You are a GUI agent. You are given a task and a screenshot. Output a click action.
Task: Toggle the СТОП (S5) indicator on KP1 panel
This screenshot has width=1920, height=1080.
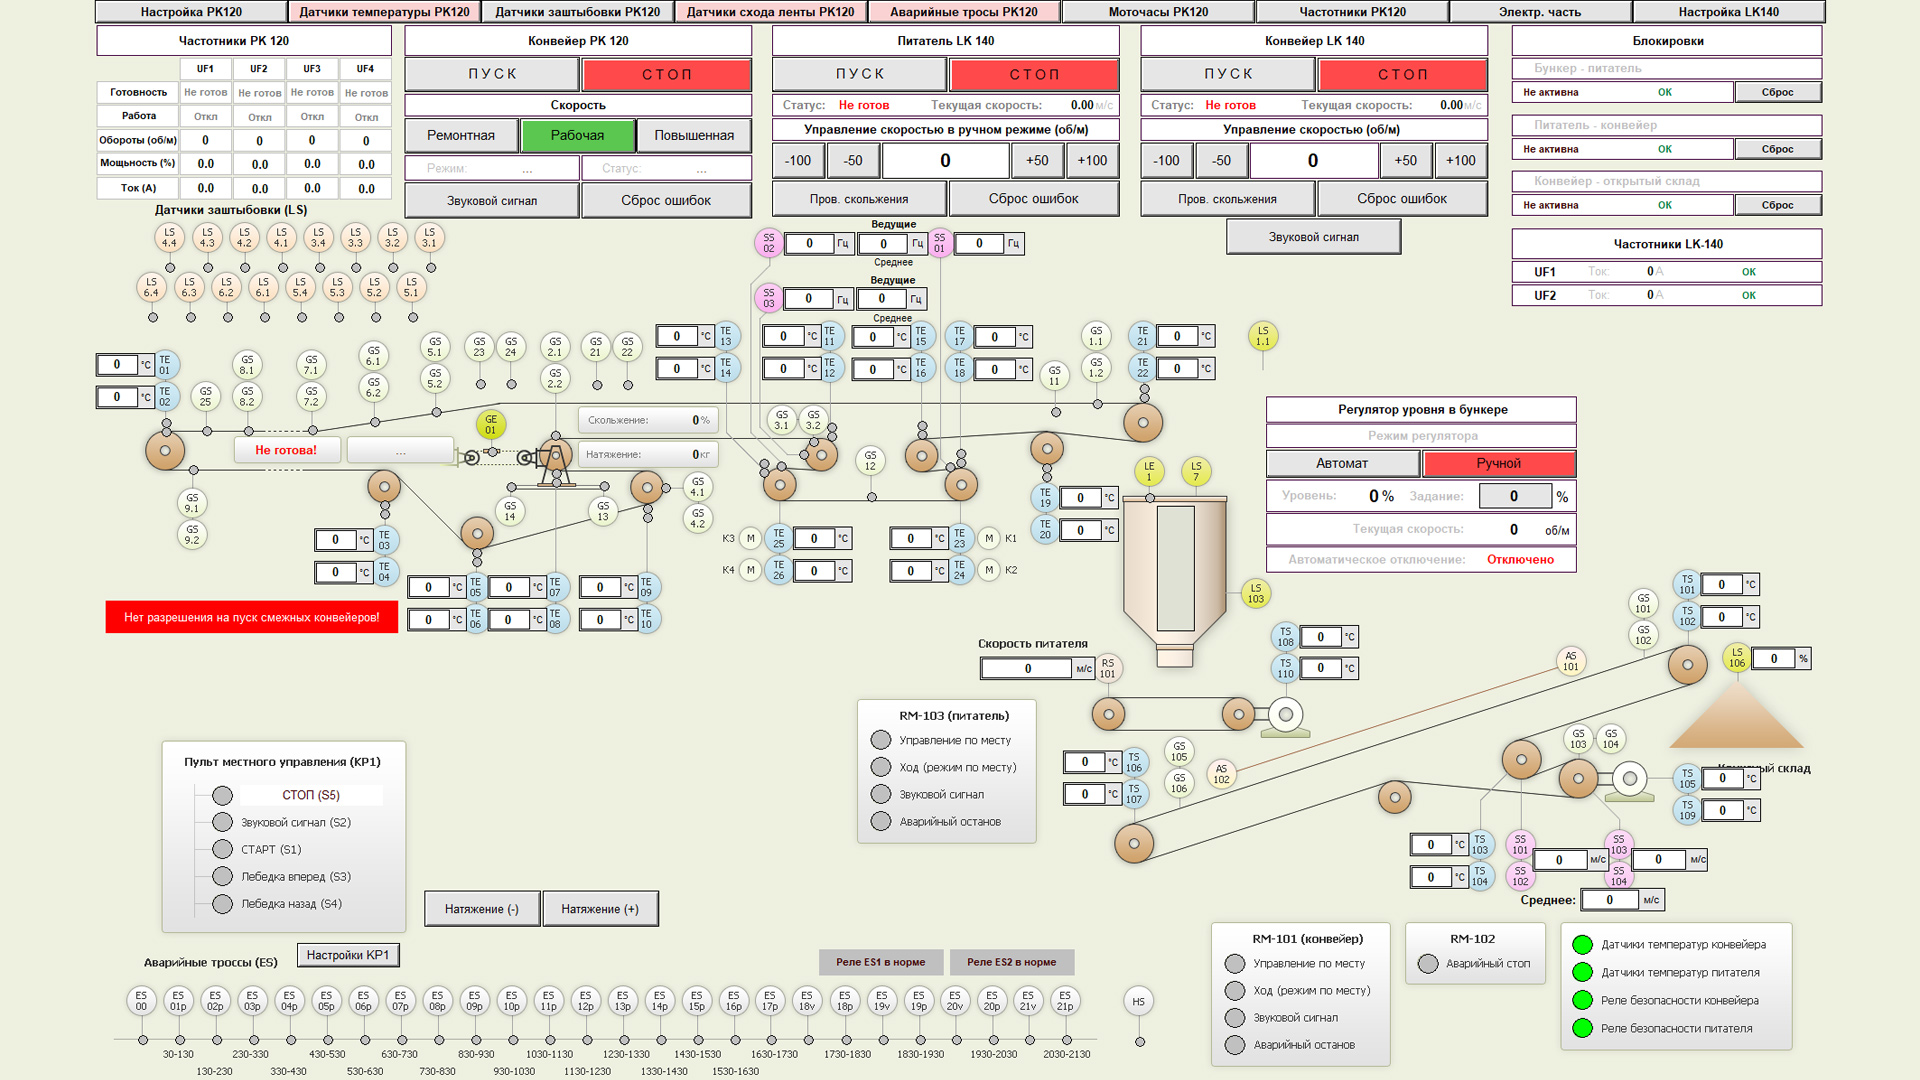pos(223,795)
